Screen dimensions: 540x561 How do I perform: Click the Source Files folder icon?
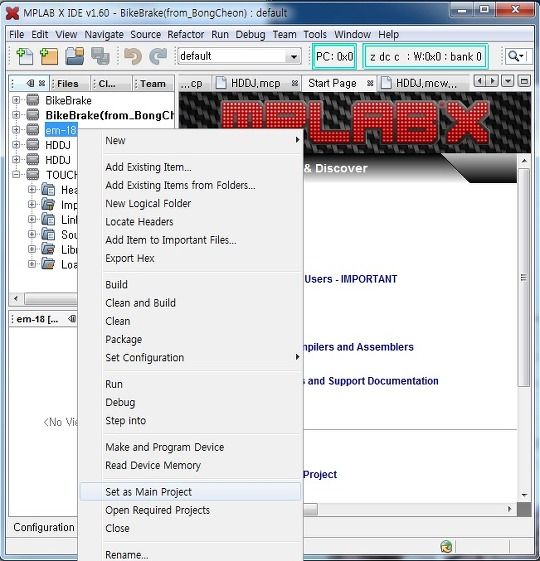[x=48, y=234]
